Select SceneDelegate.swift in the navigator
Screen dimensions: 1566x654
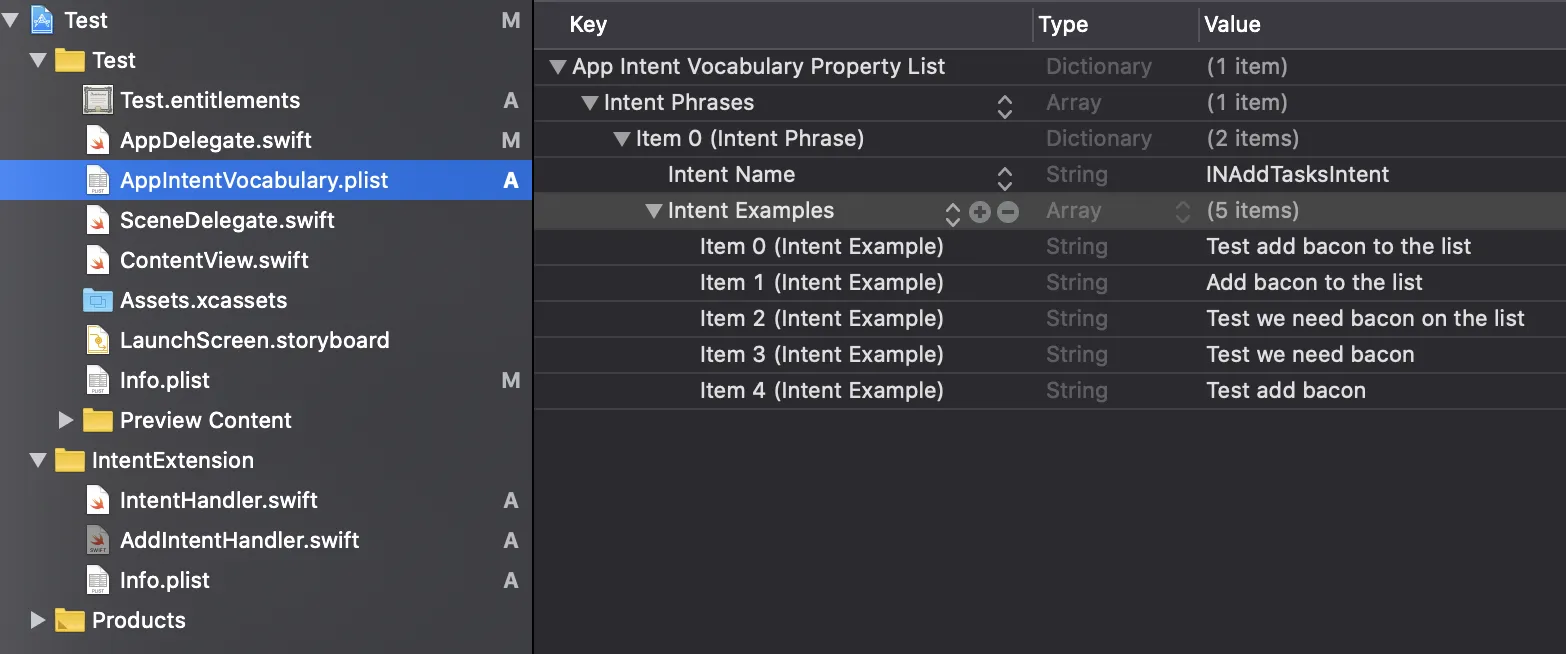click(x=227, y=220)
